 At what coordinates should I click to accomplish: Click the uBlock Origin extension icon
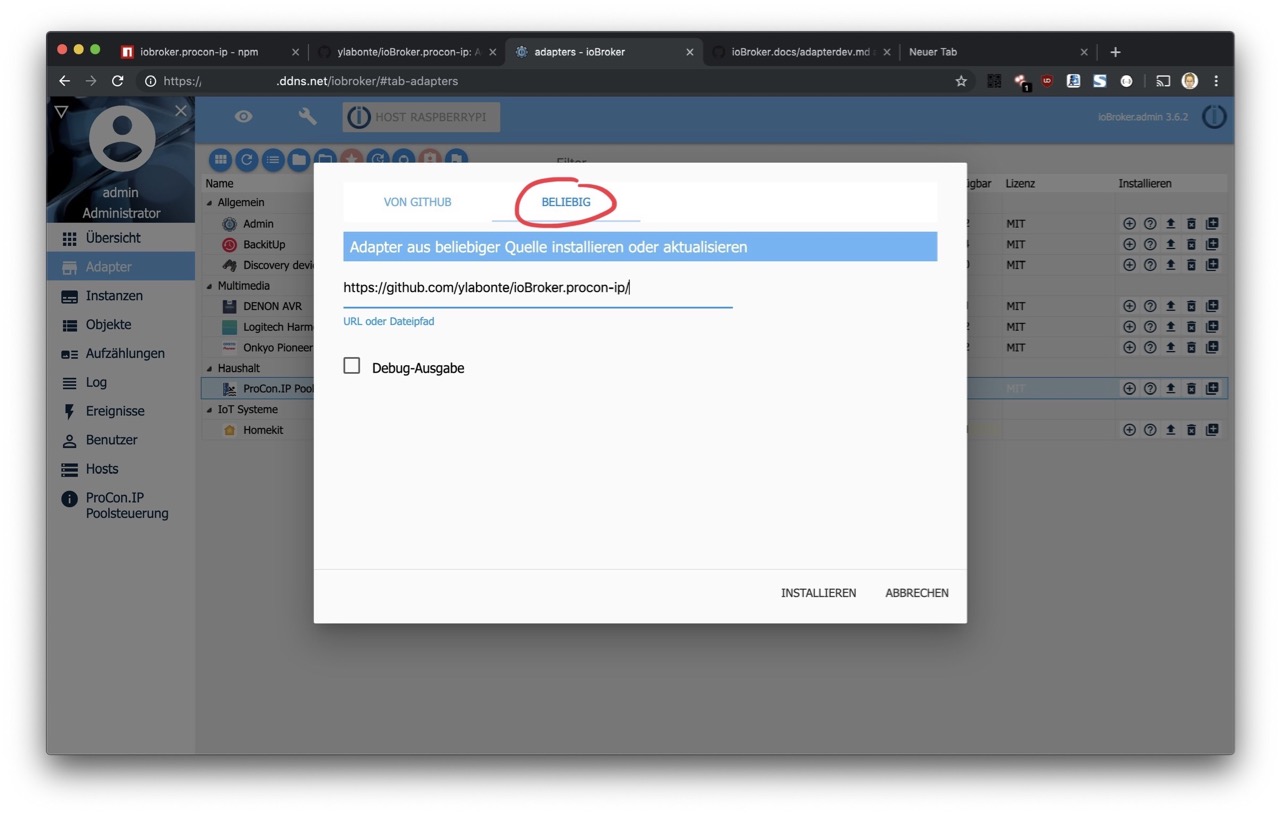tap(1047, 81)
